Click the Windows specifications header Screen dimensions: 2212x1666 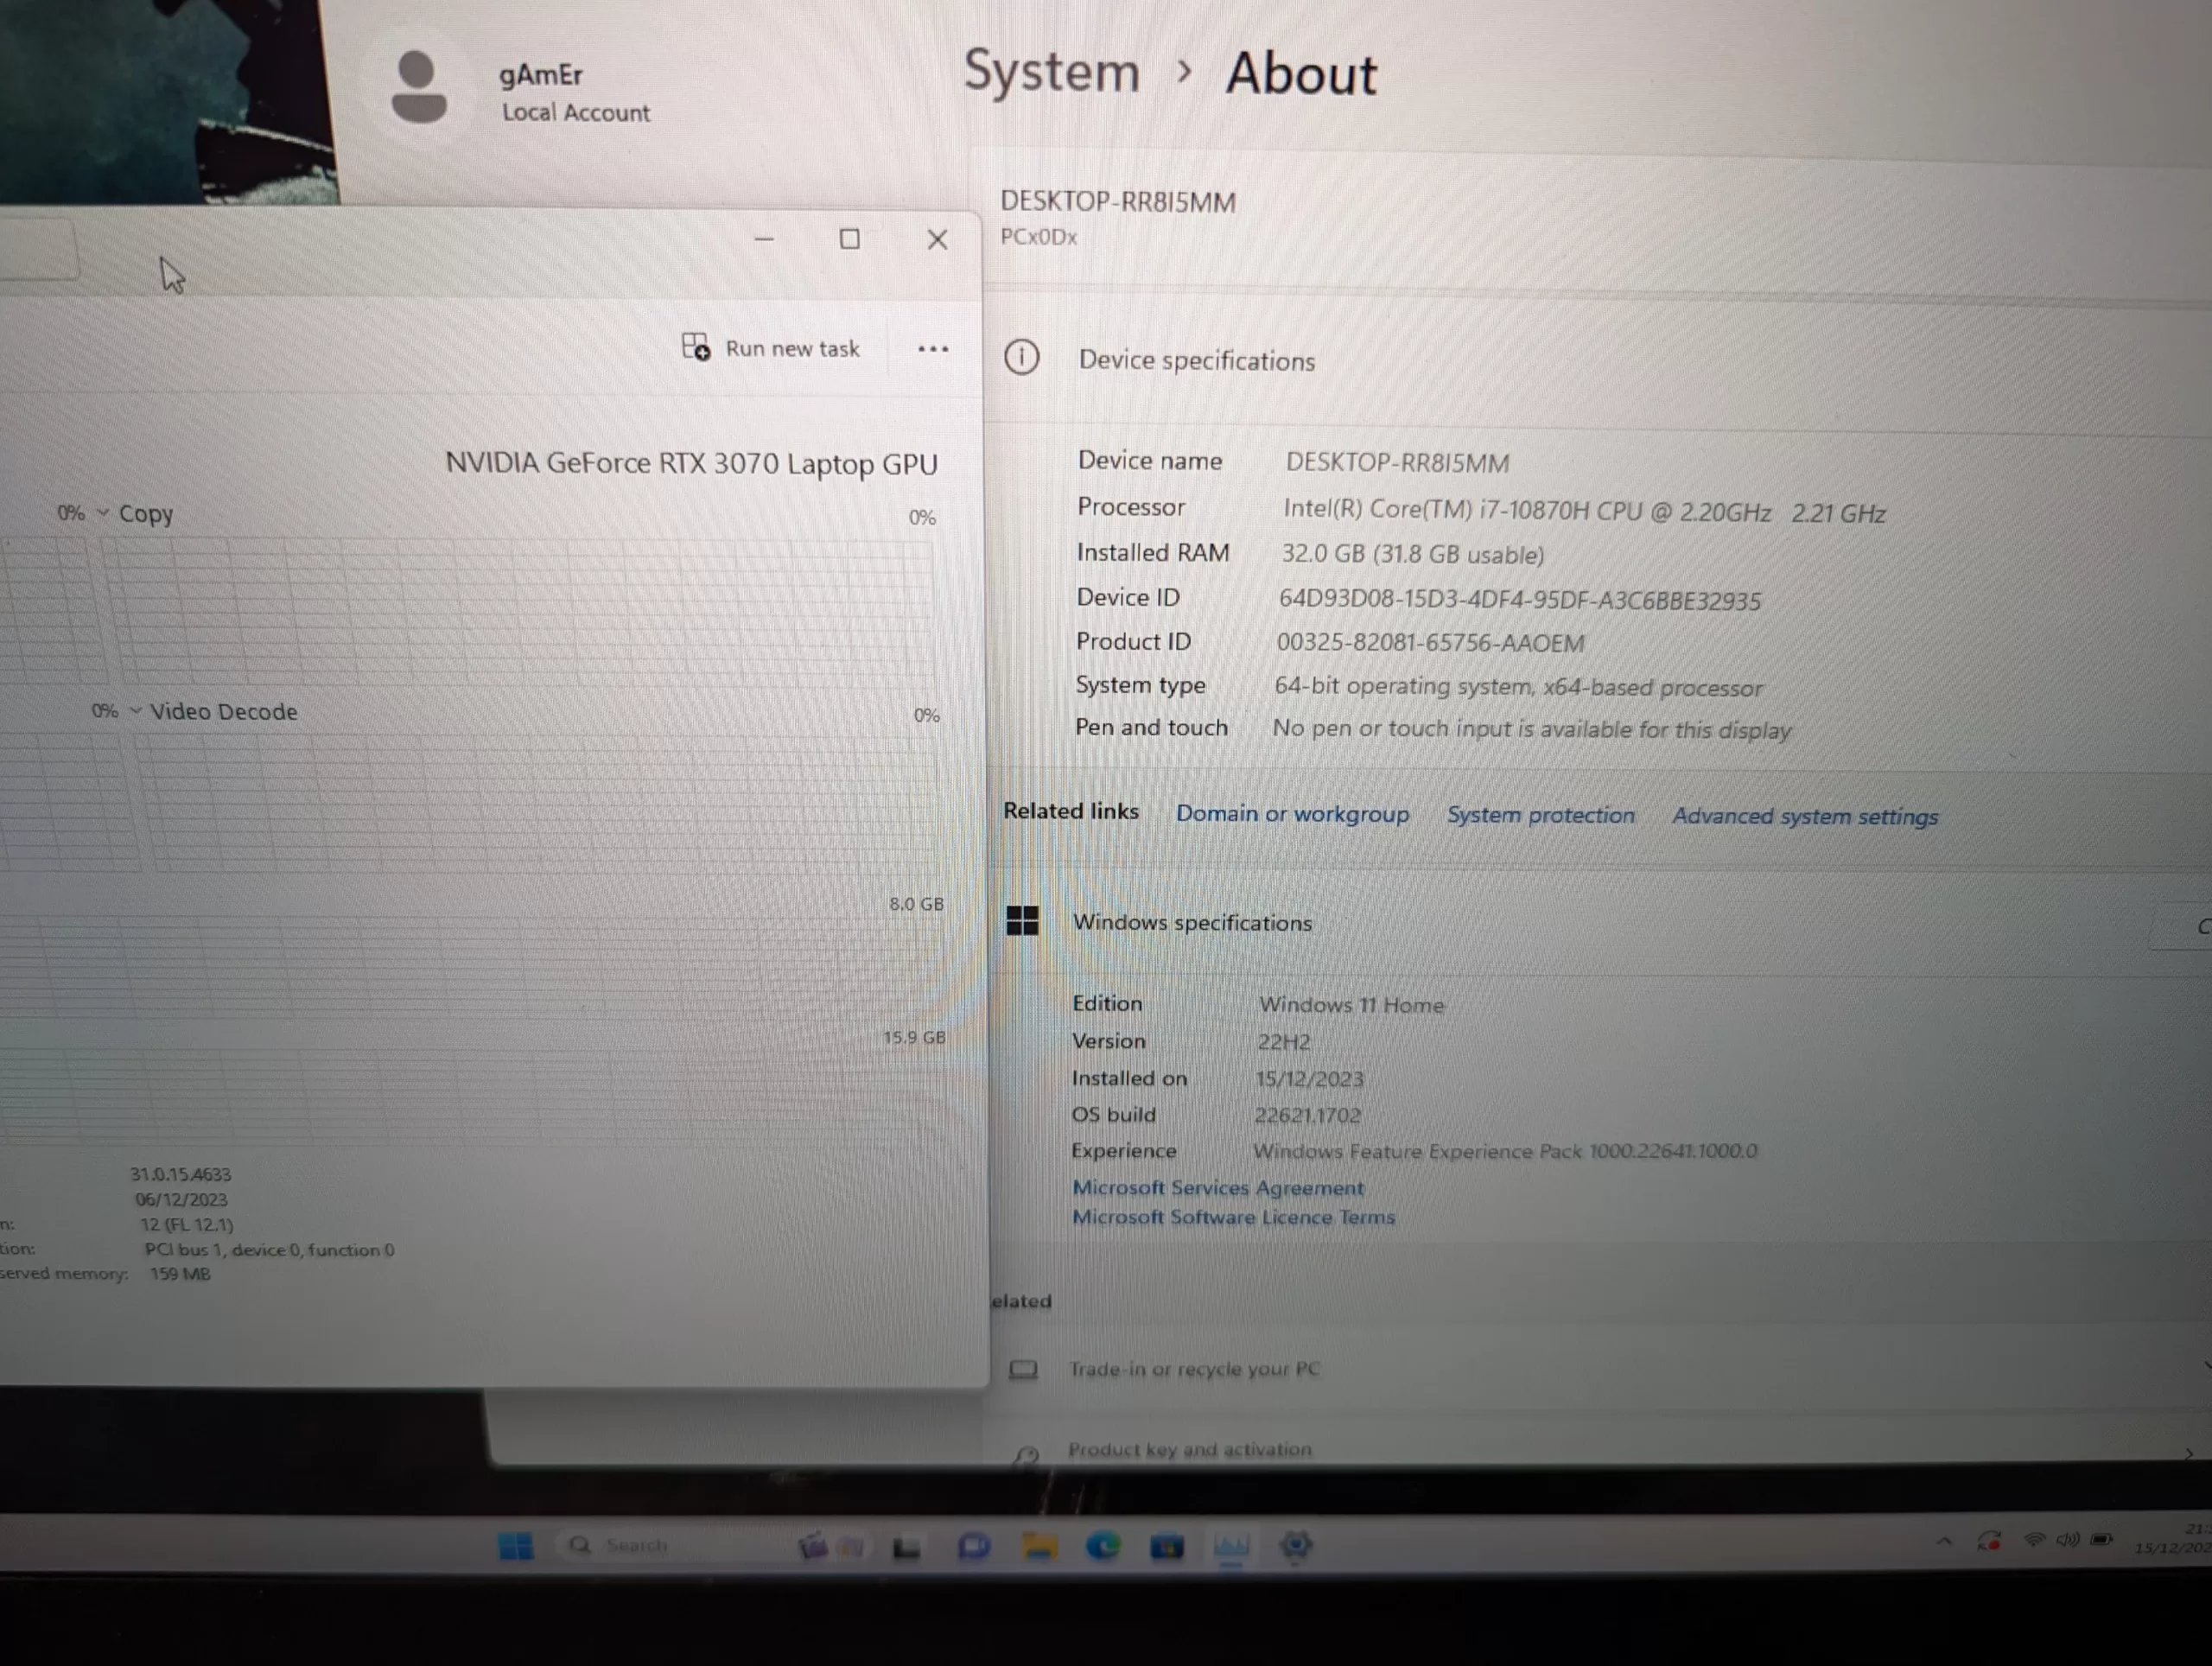pyautogui.click(x=1192, y=922)
